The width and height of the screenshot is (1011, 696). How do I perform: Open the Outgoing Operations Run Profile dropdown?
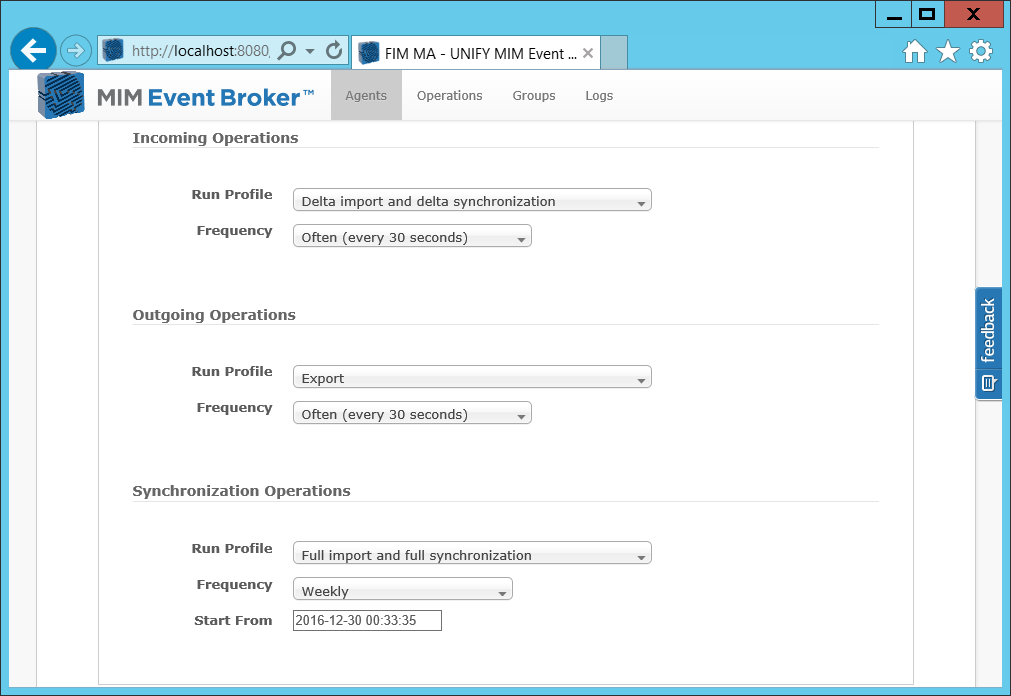pyautogui.click(x=472, y=377)
